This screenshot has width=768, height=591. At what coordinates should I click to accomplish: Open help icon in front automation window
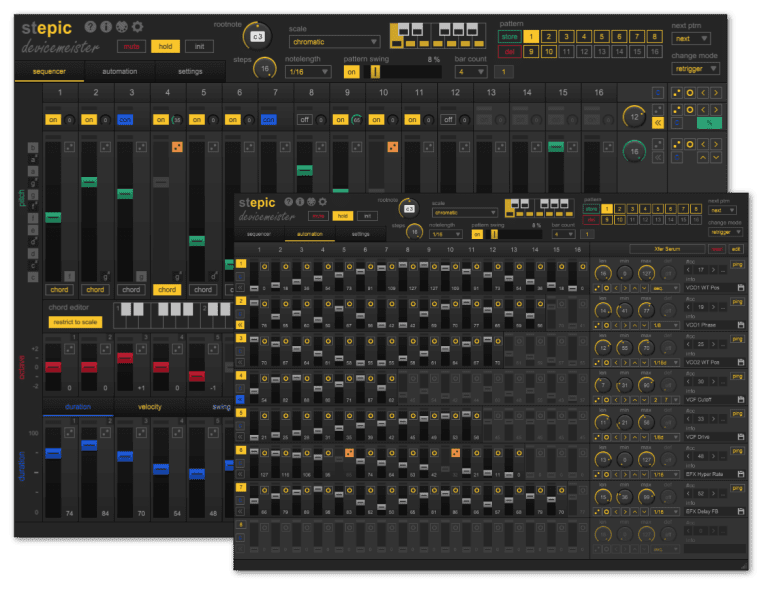click(288, 202)
